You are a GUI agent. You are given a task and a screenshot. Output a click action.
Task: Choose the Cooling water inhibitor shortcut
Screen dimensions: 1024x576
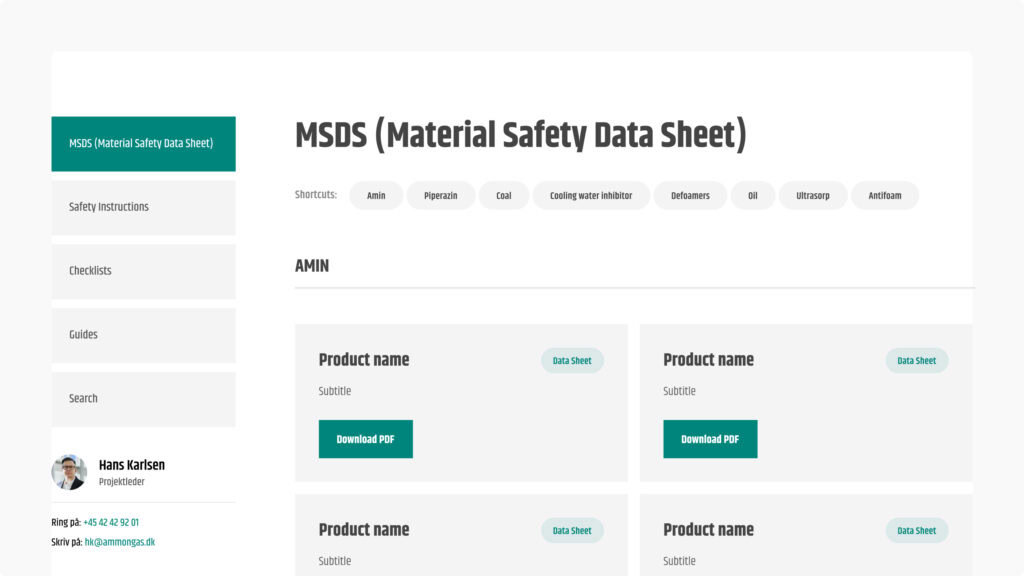[x=591, y=196]
